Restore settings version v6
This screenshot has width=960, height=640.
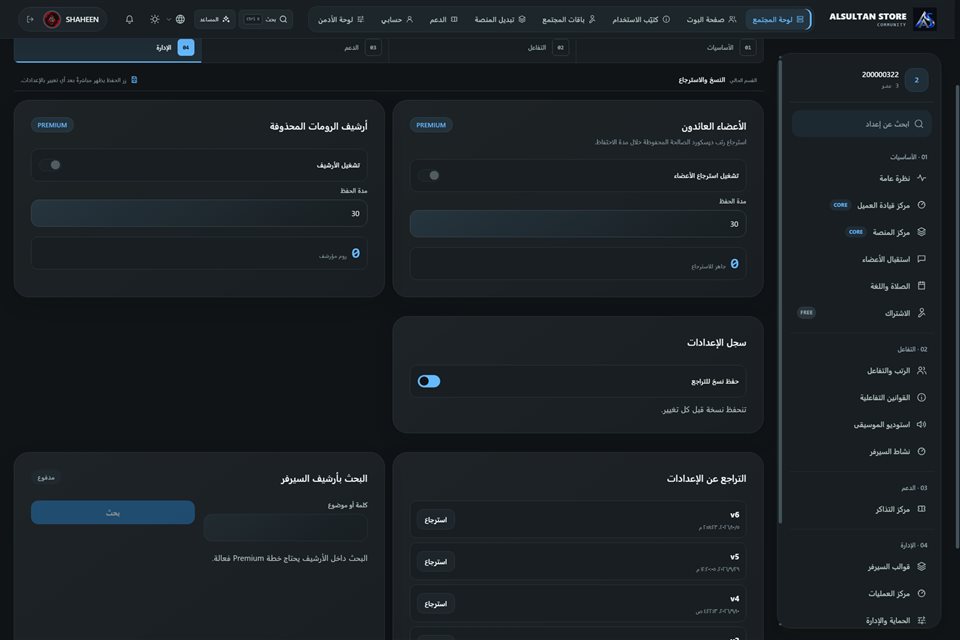(436, 520)
